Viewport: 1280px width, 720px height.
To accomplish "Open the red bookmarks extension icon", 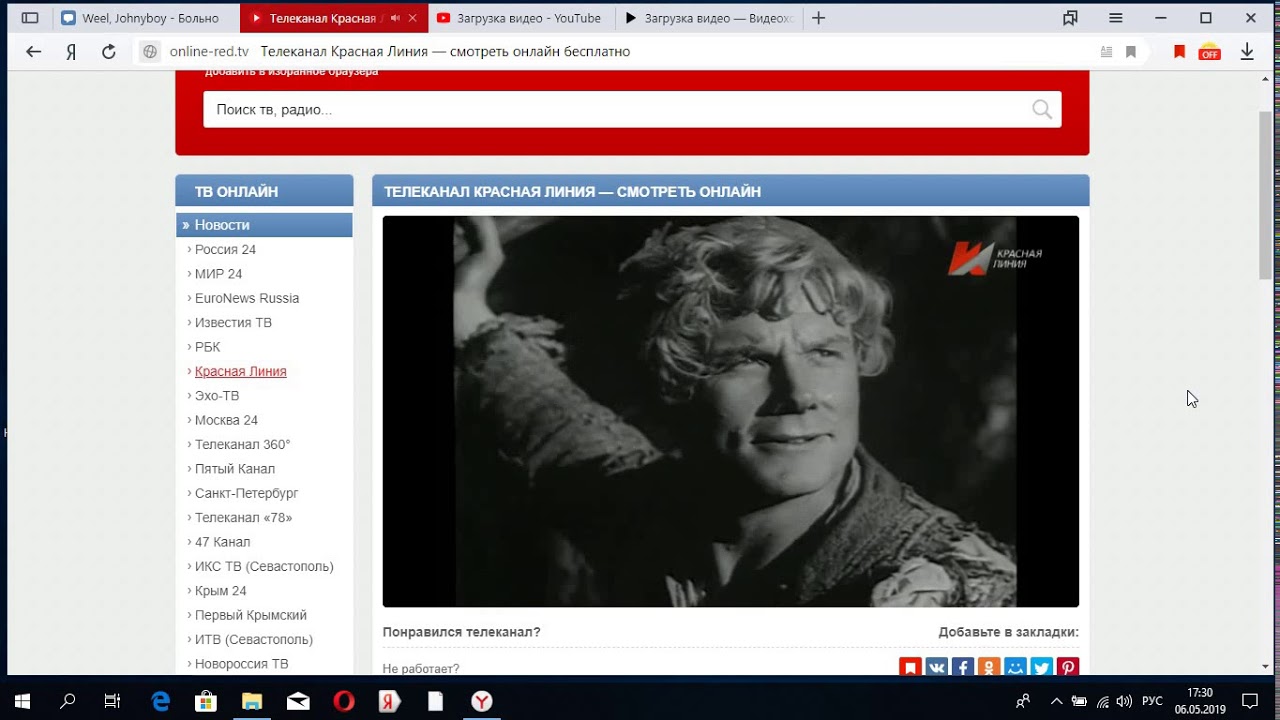I will 1179,52.
